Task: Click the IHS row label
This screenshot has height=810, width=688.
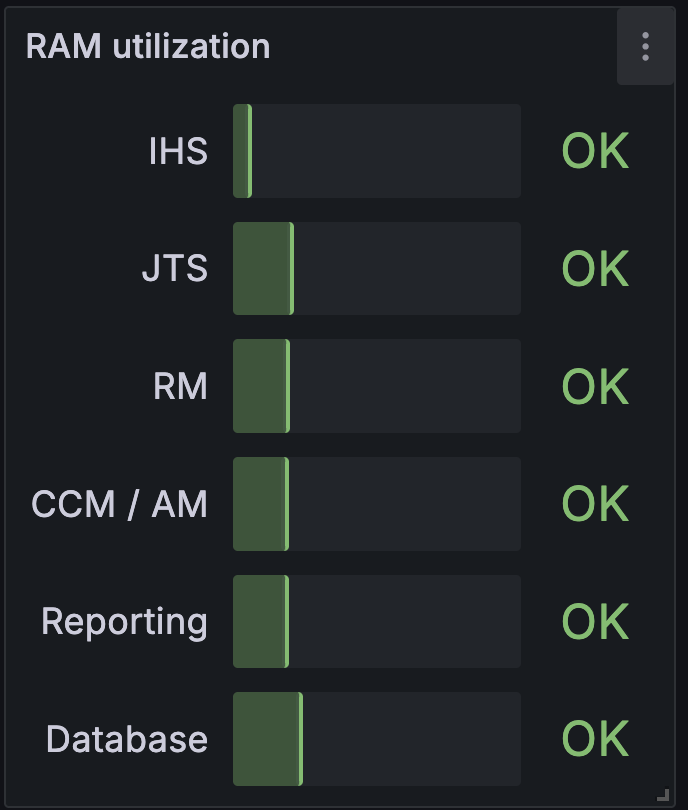Action: pyautogui.click(x=178, y=151)
